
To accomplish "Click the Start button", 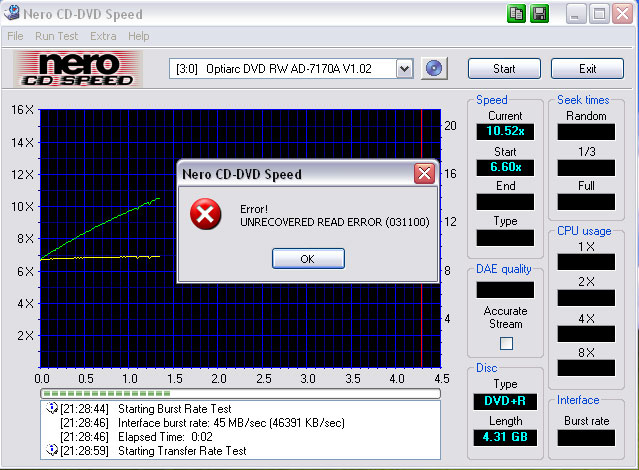I will pos(504,68).
